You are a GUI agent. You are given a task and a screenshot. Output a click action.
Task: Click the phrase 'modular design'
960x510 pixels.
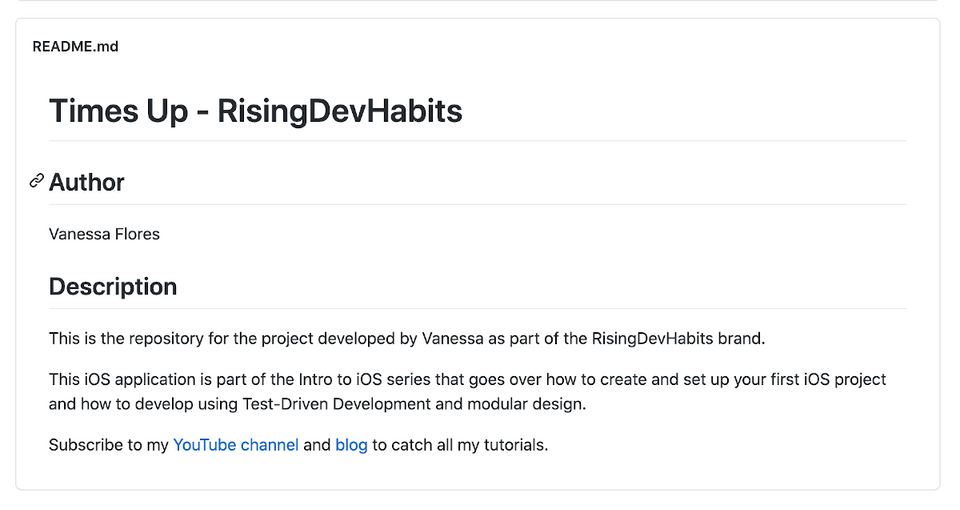[526, 404]
